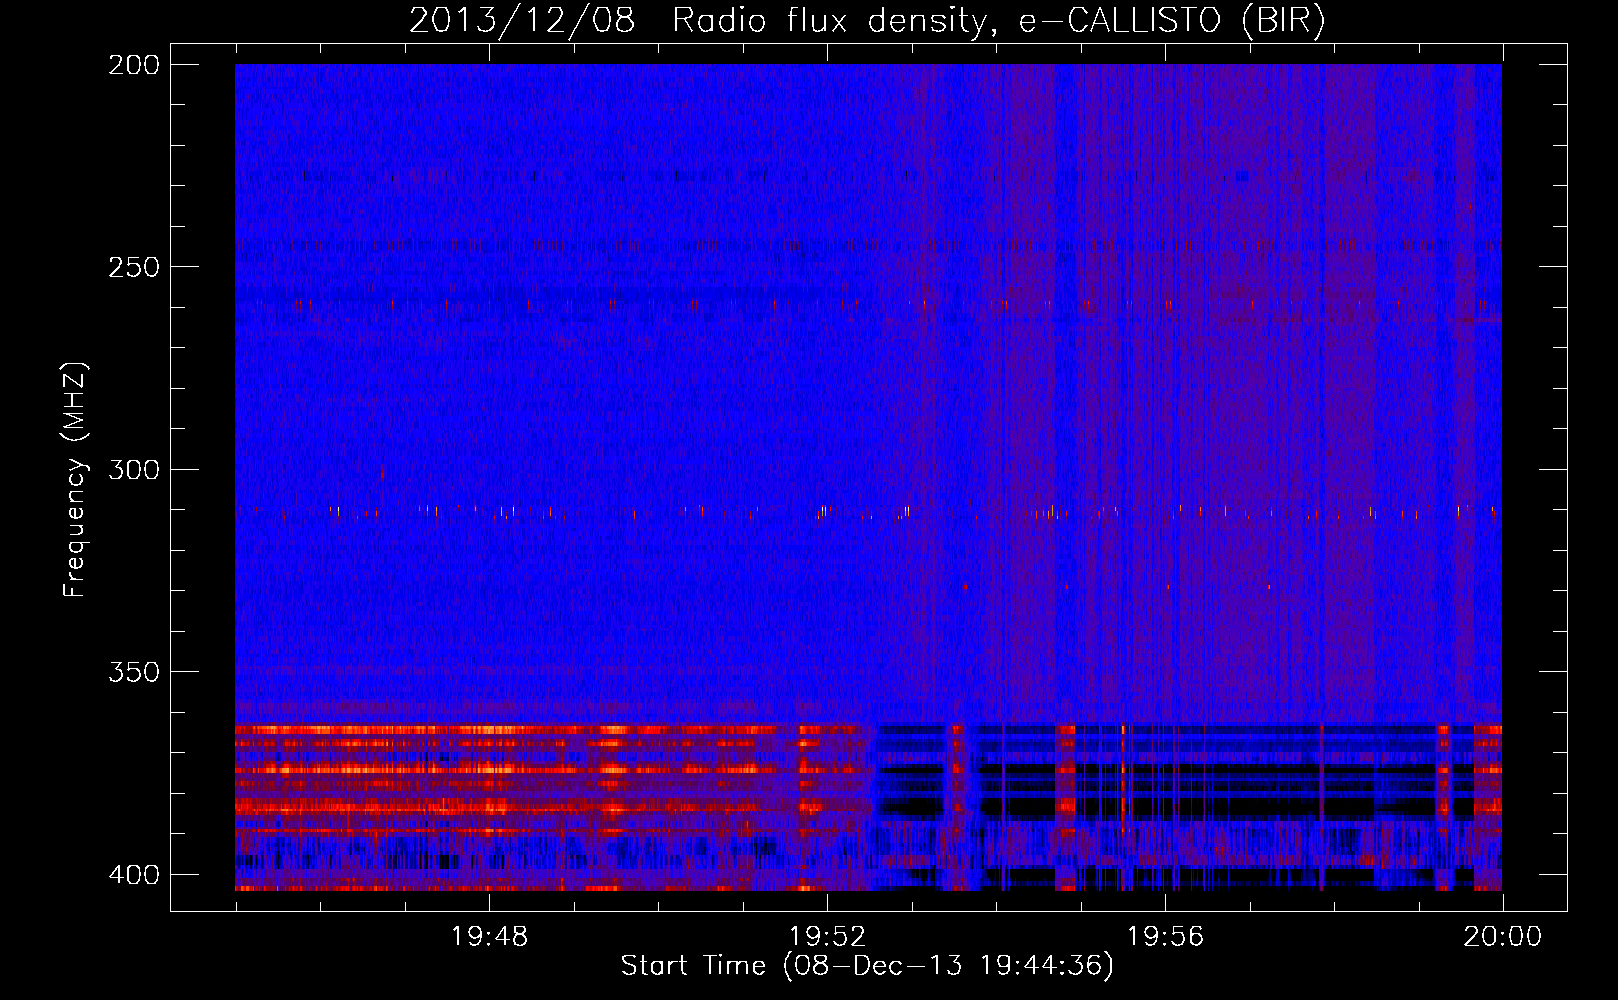Viewport: 1618px width, 1000px height.
Task: Click the 350 frequency tick label
Action: coord(133,672)
